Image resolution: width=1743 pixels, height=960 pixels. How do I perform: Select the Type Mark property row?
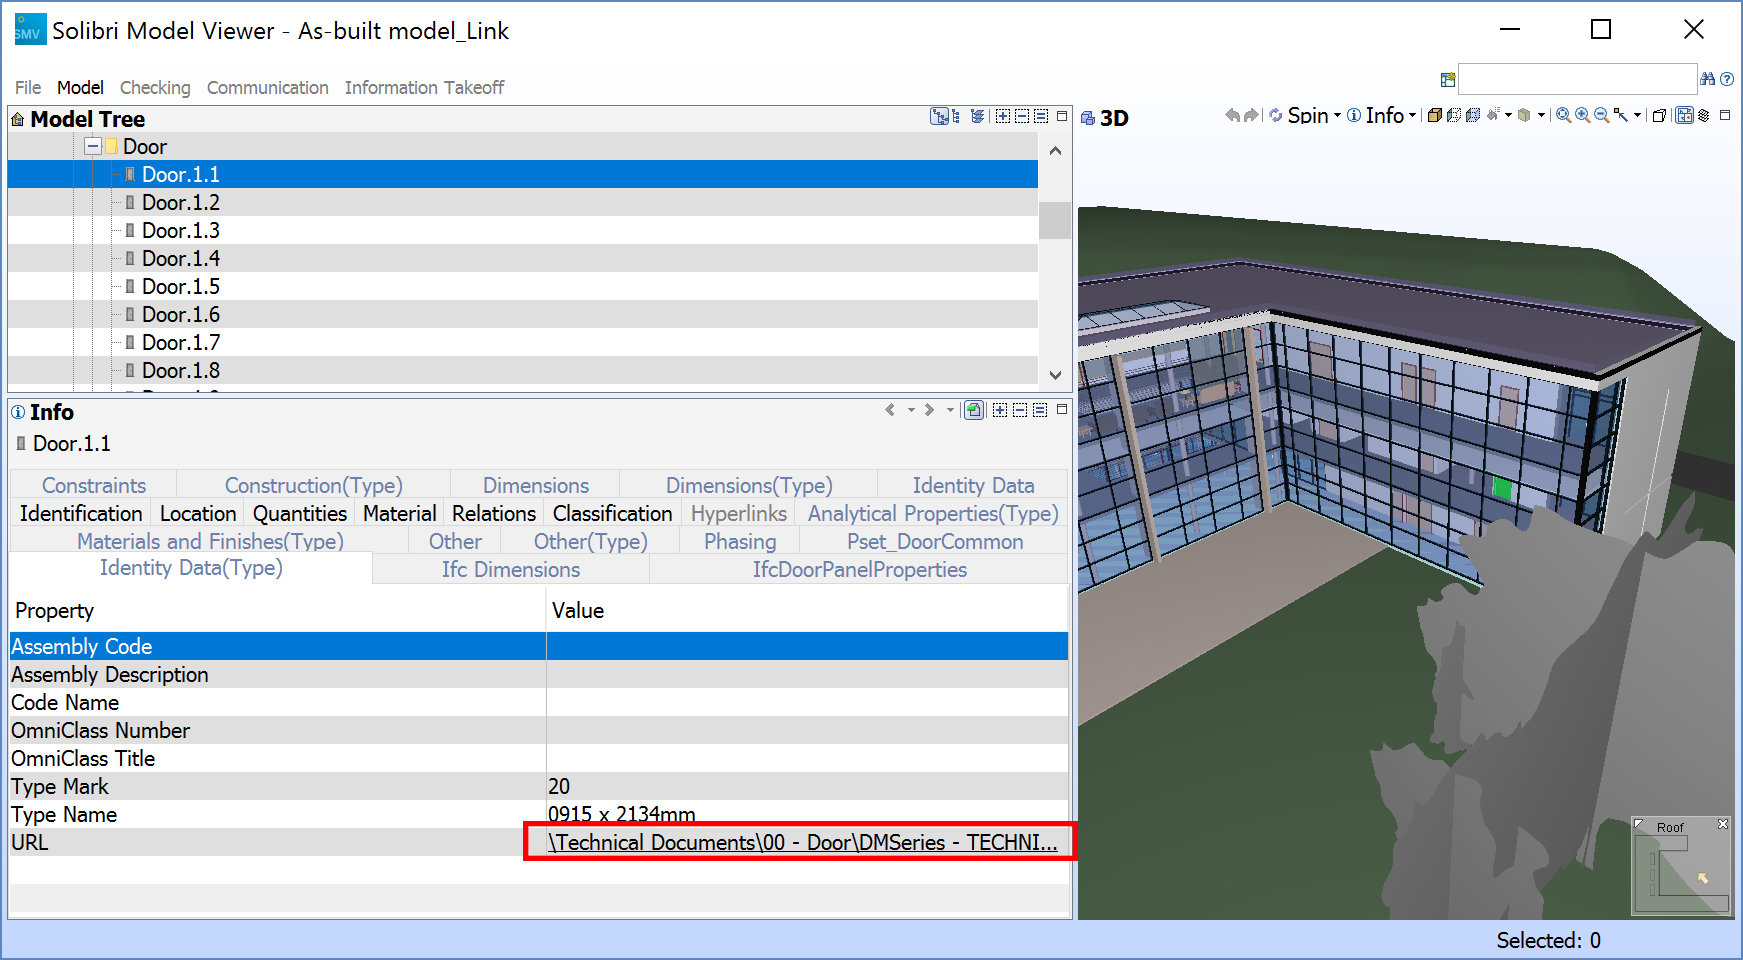(x=539, y=786)
